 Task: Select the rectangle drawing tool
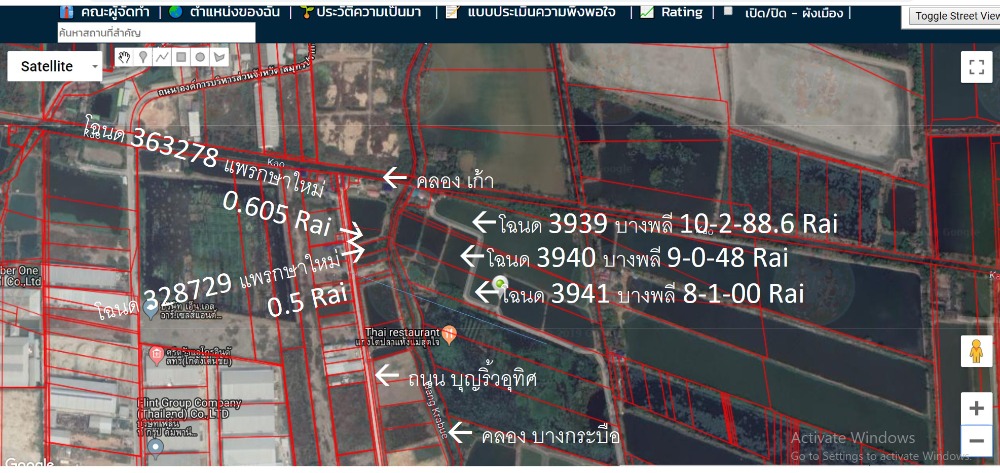coord(181,57)
